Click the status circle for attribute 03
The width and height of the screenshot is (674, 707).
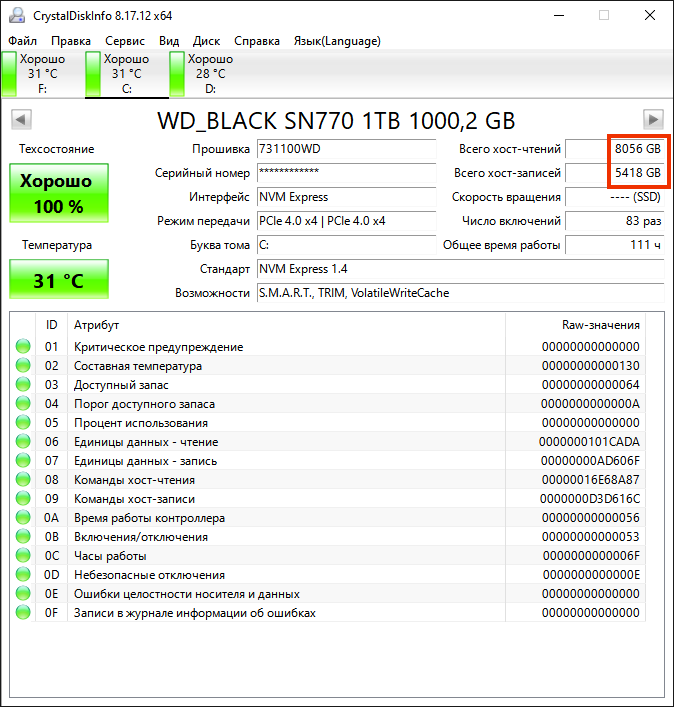click(23, 384)
